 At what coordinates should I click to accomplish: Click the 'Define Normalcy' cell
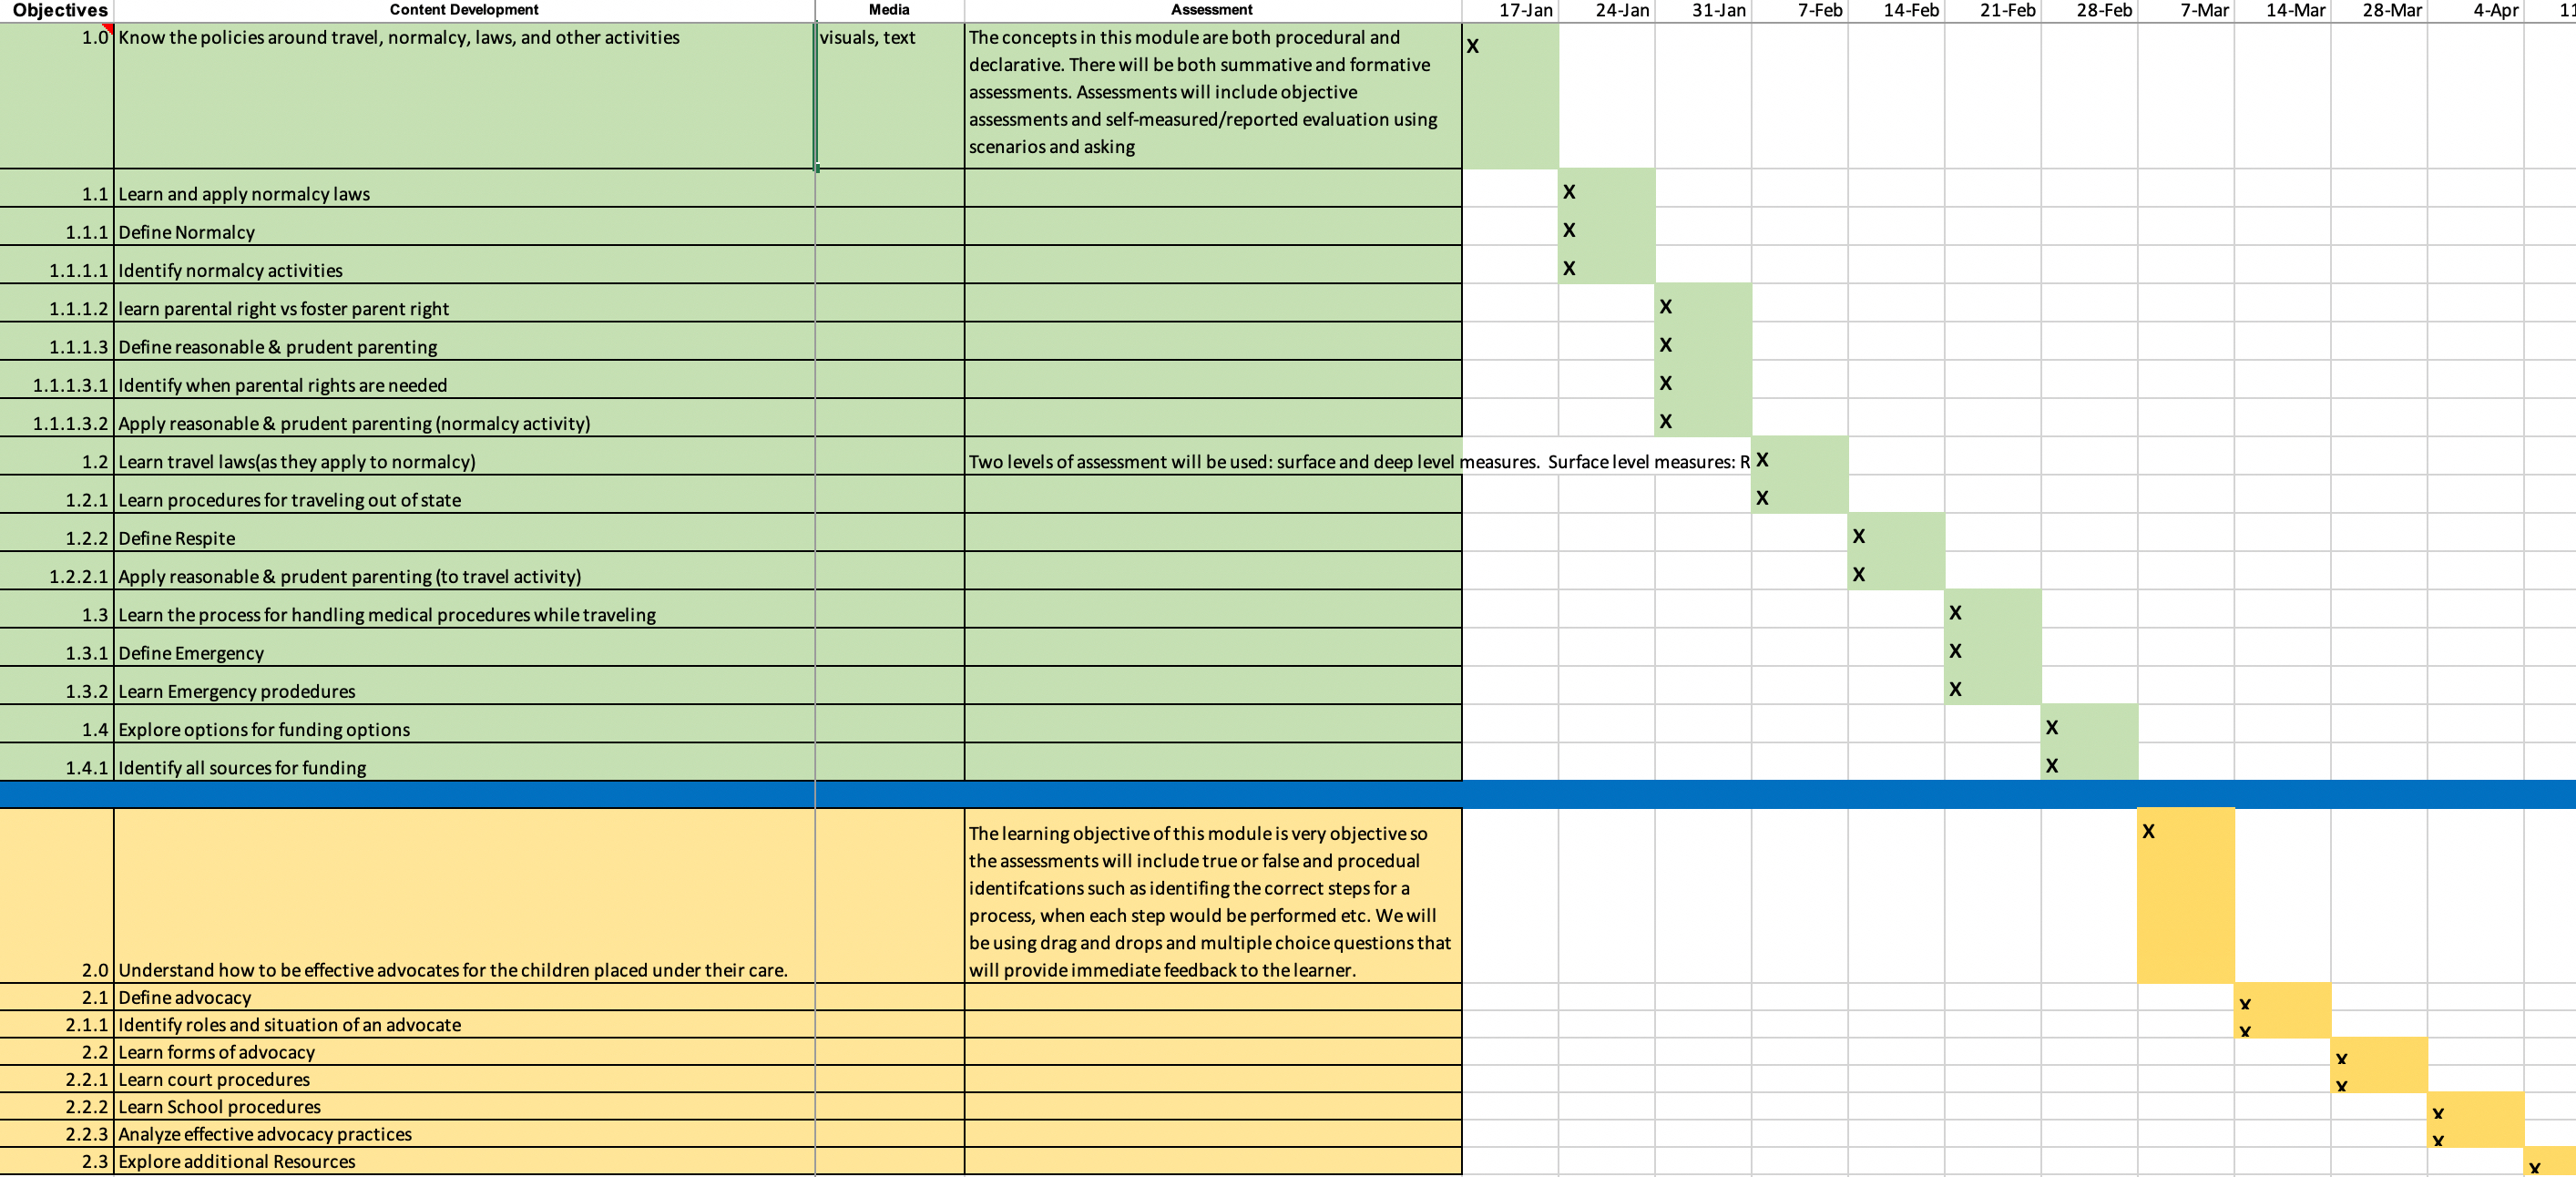click(464, 231)
